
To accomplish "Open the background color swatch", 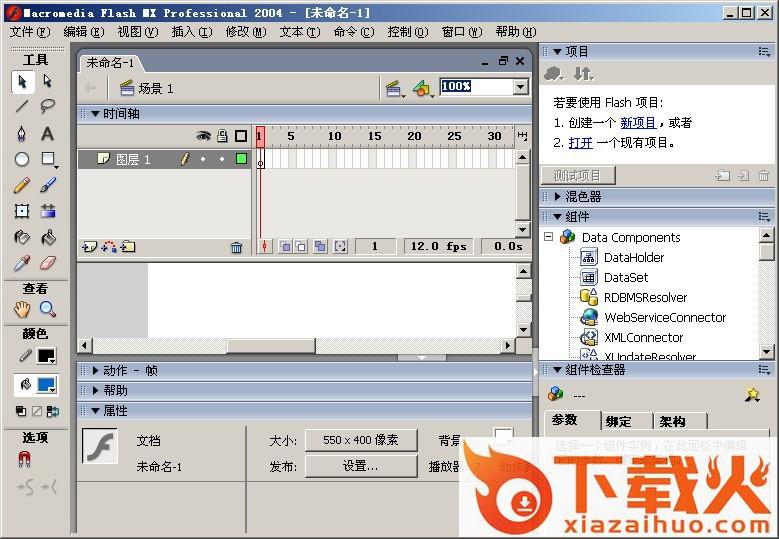I will click(503, 436).
